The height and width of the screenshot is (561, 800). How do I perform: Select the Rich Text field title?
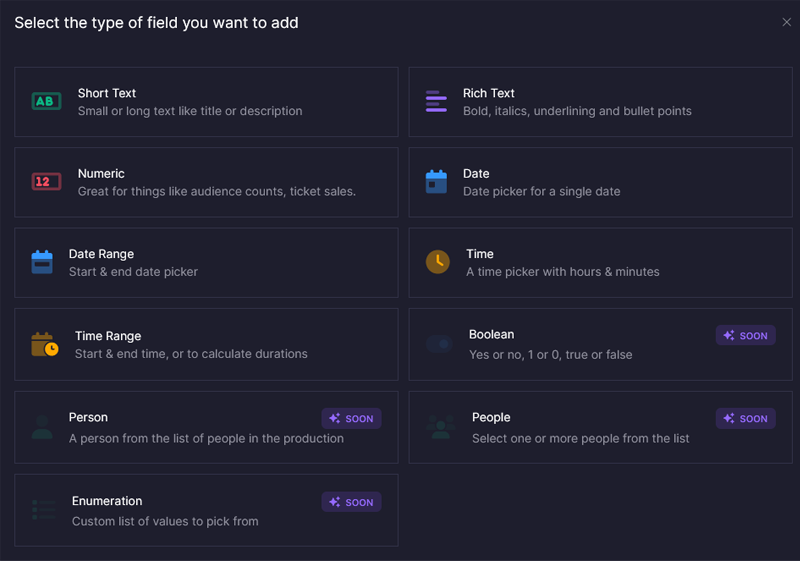(x=489, y=93)
